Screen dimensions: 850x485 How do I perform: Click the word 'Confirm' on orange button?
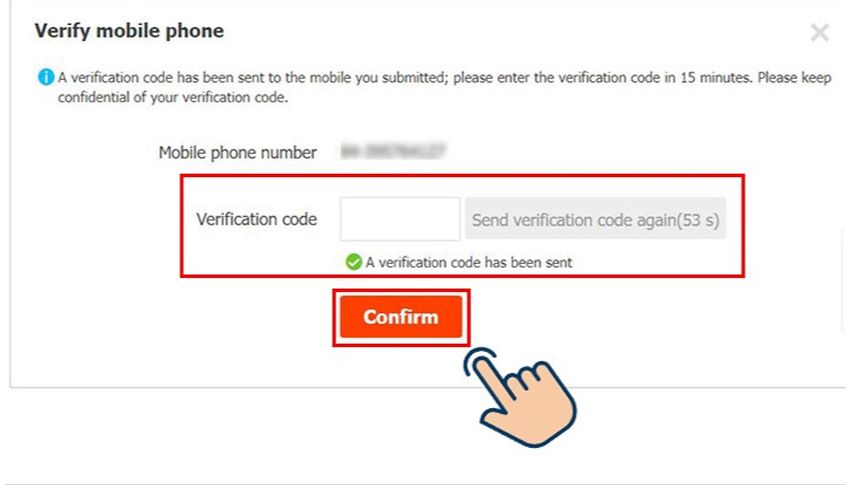pos(401,316)
